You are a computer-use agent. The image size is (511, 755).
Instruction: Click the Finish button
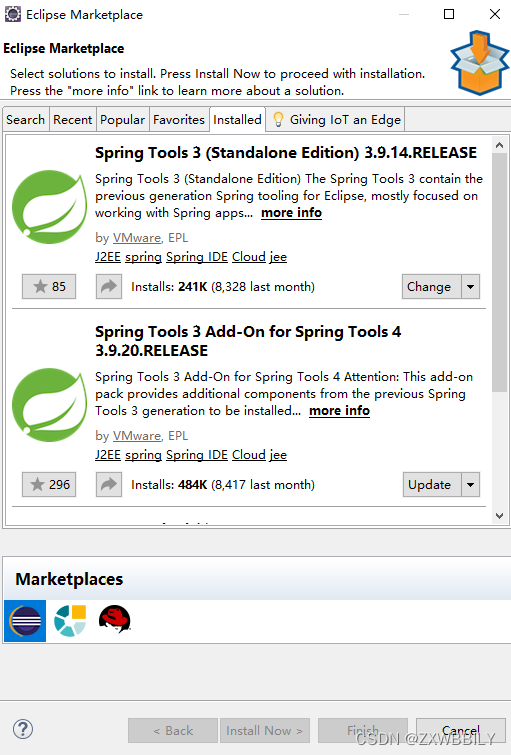click(363, 730)
